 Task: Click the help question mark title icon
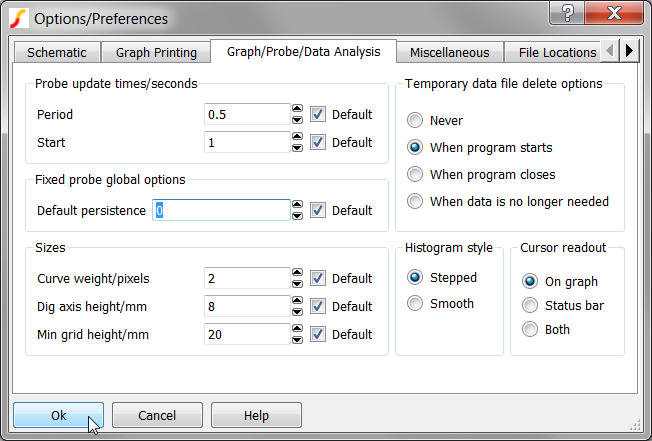568,14
